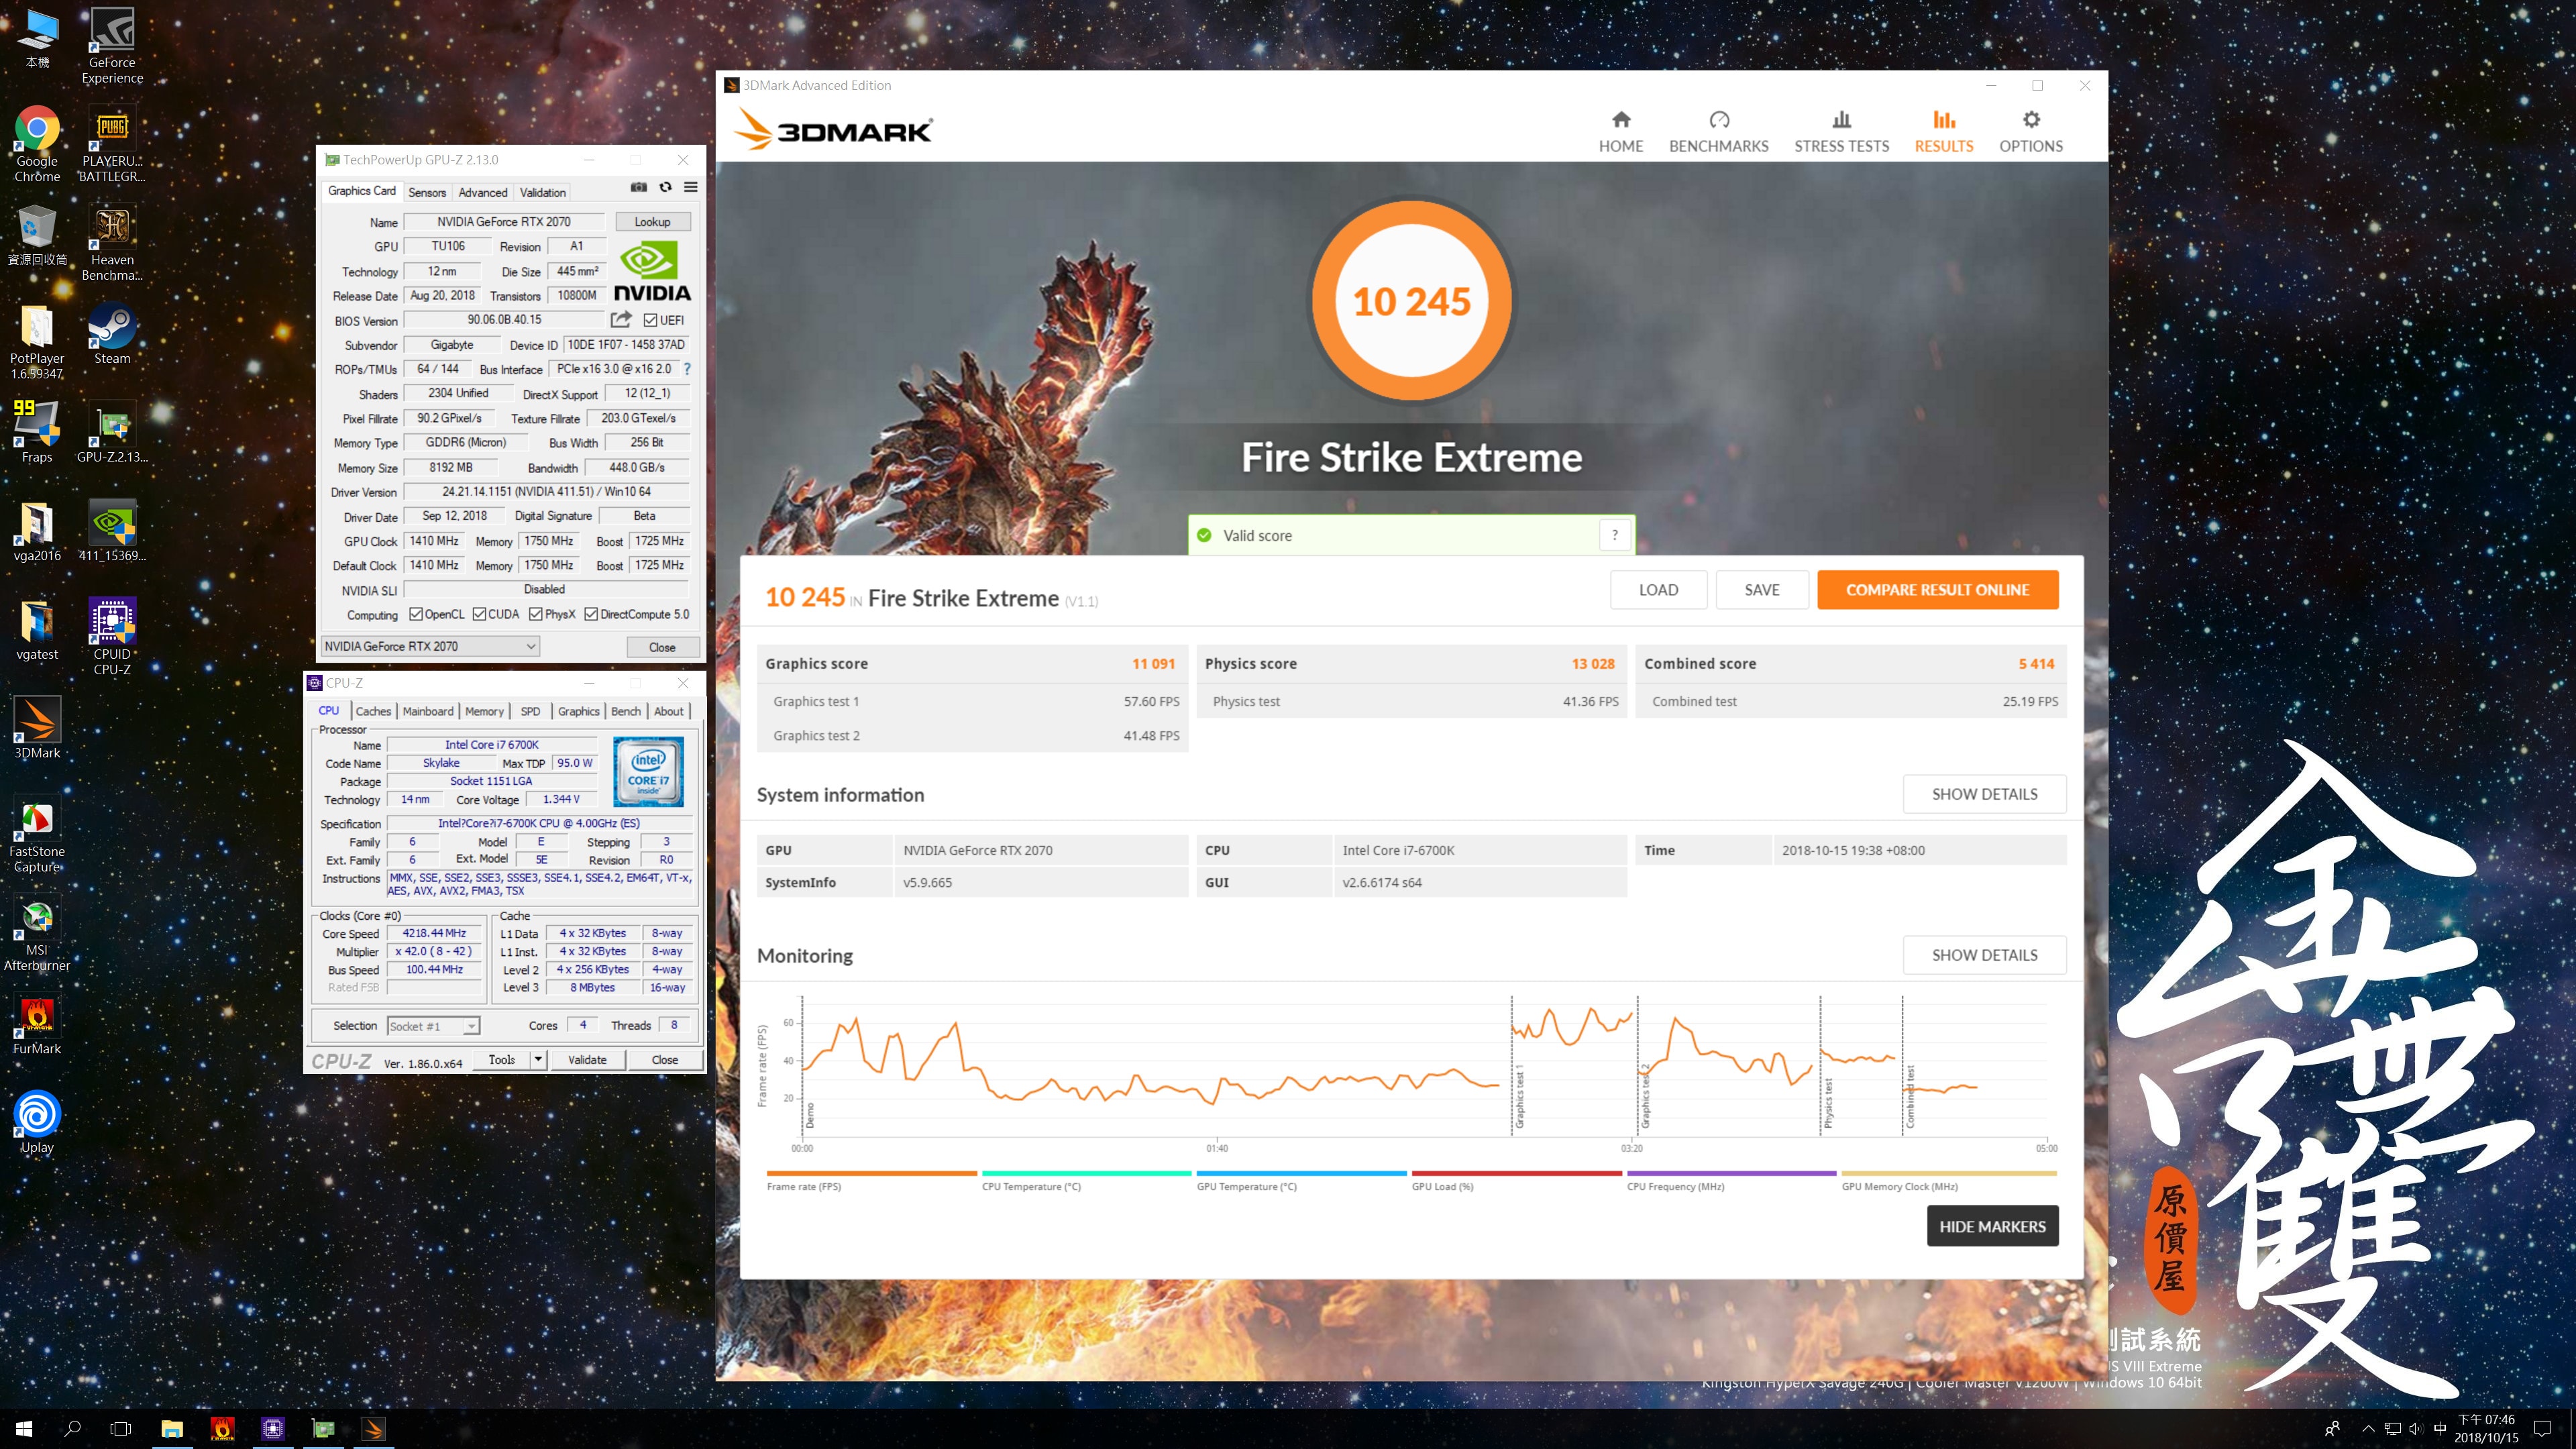Toggle Frame rate (FPS) legend line
2576x1449 pixels.
pos(871,1180)
